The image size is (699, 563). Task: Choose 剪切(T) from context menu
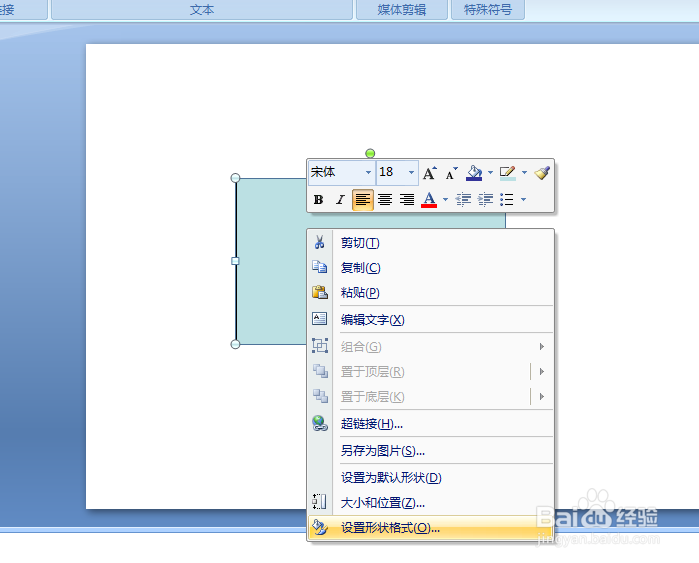430,243
